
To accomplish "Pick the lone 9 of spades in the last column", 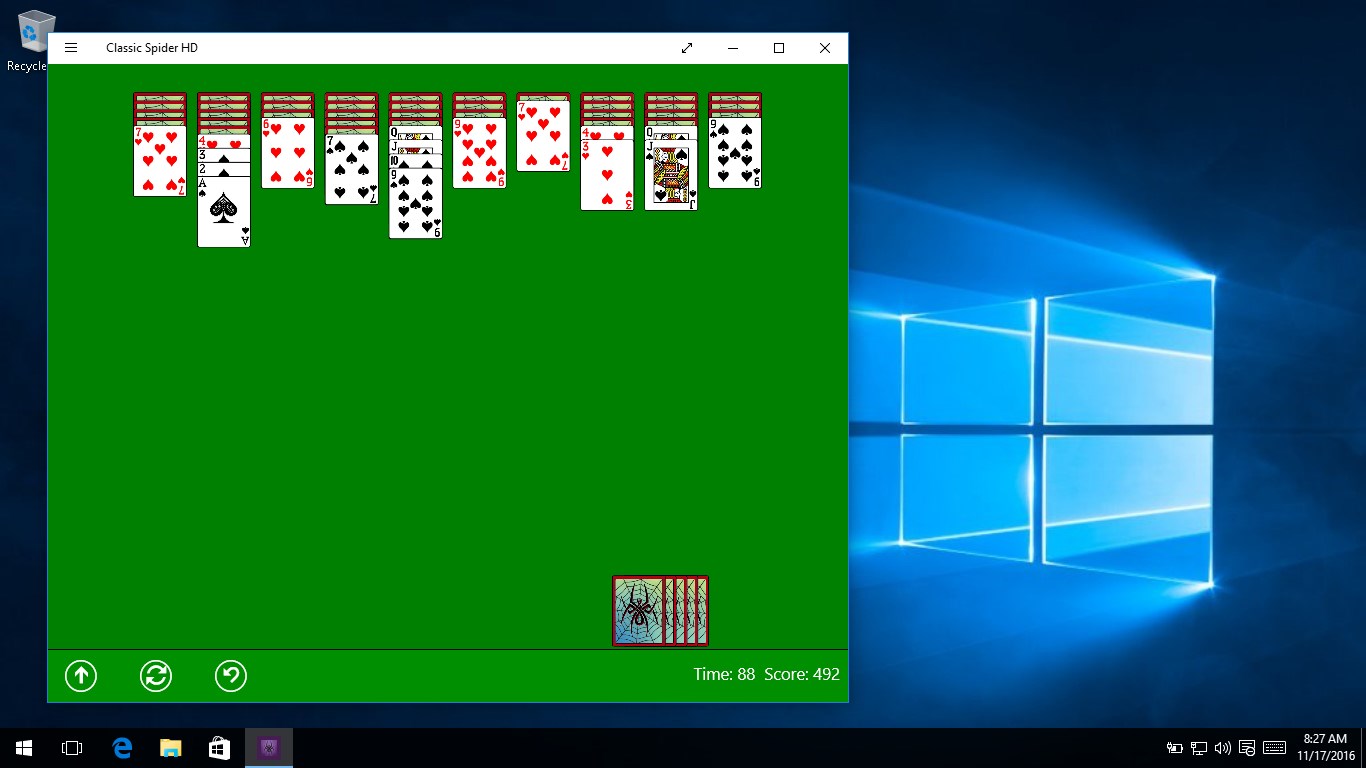I will (735, 153).
